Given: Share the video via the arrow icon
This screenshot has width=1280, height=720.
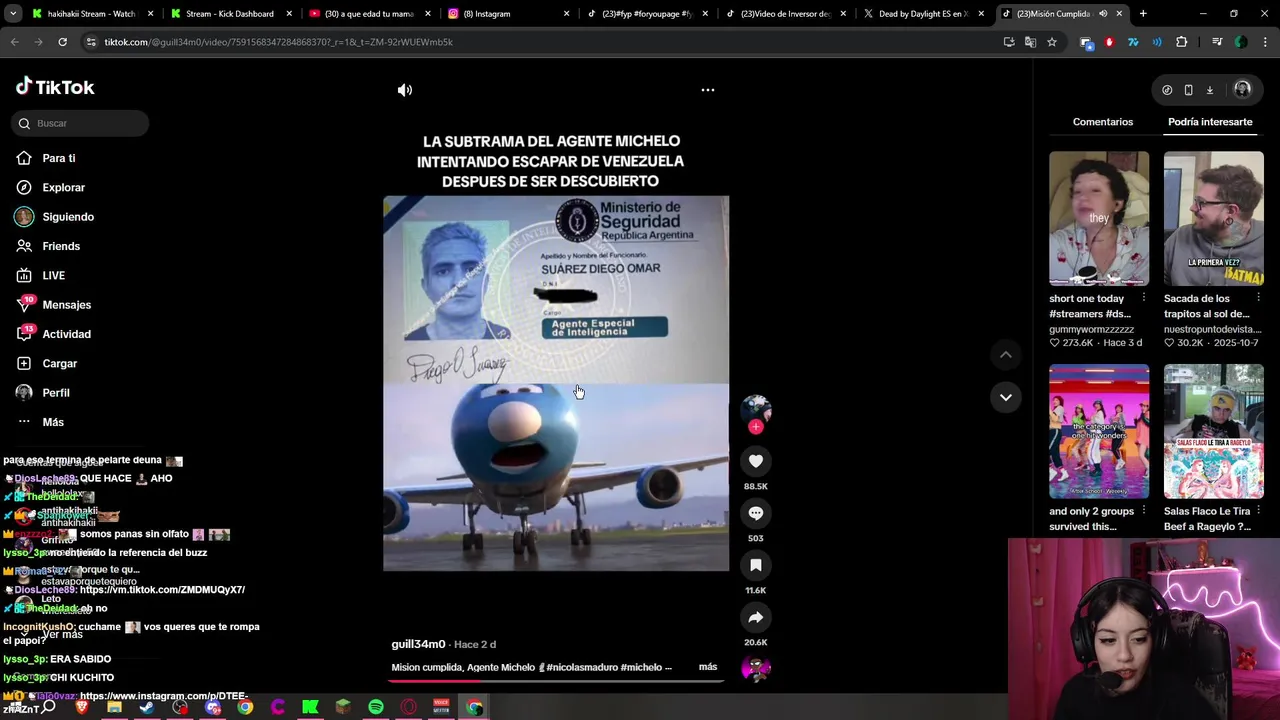Looking at the screenshot, I should coord(756,617).
